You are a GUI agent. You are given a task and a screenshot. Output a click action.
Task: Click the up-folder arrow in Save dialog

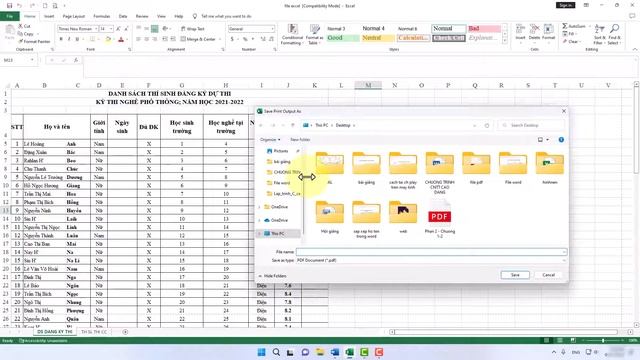pyautogui.click(x=292, y=125)
